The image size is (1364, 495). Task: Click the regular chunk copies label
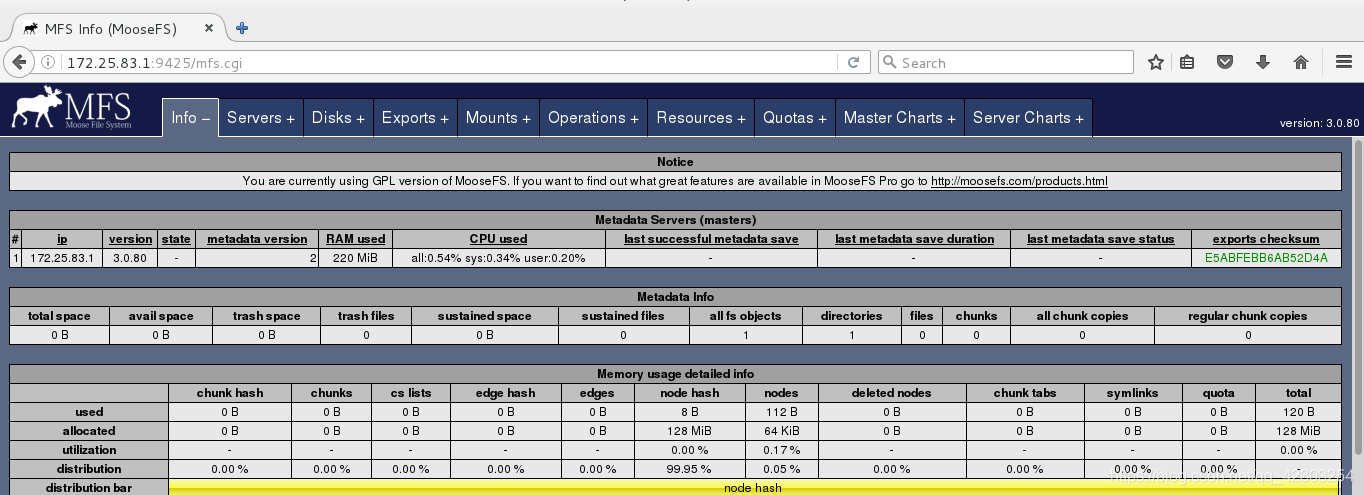point(1247,316)
